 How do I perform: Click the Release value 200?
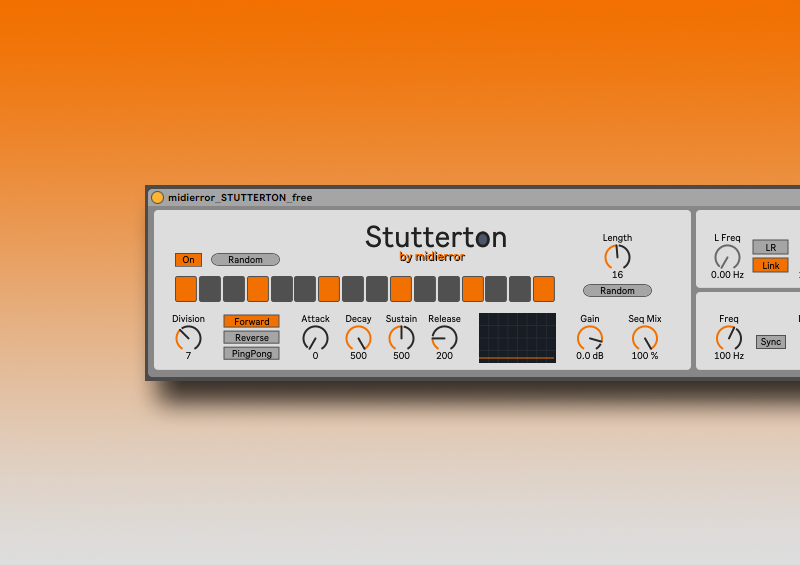click(444, 356)
